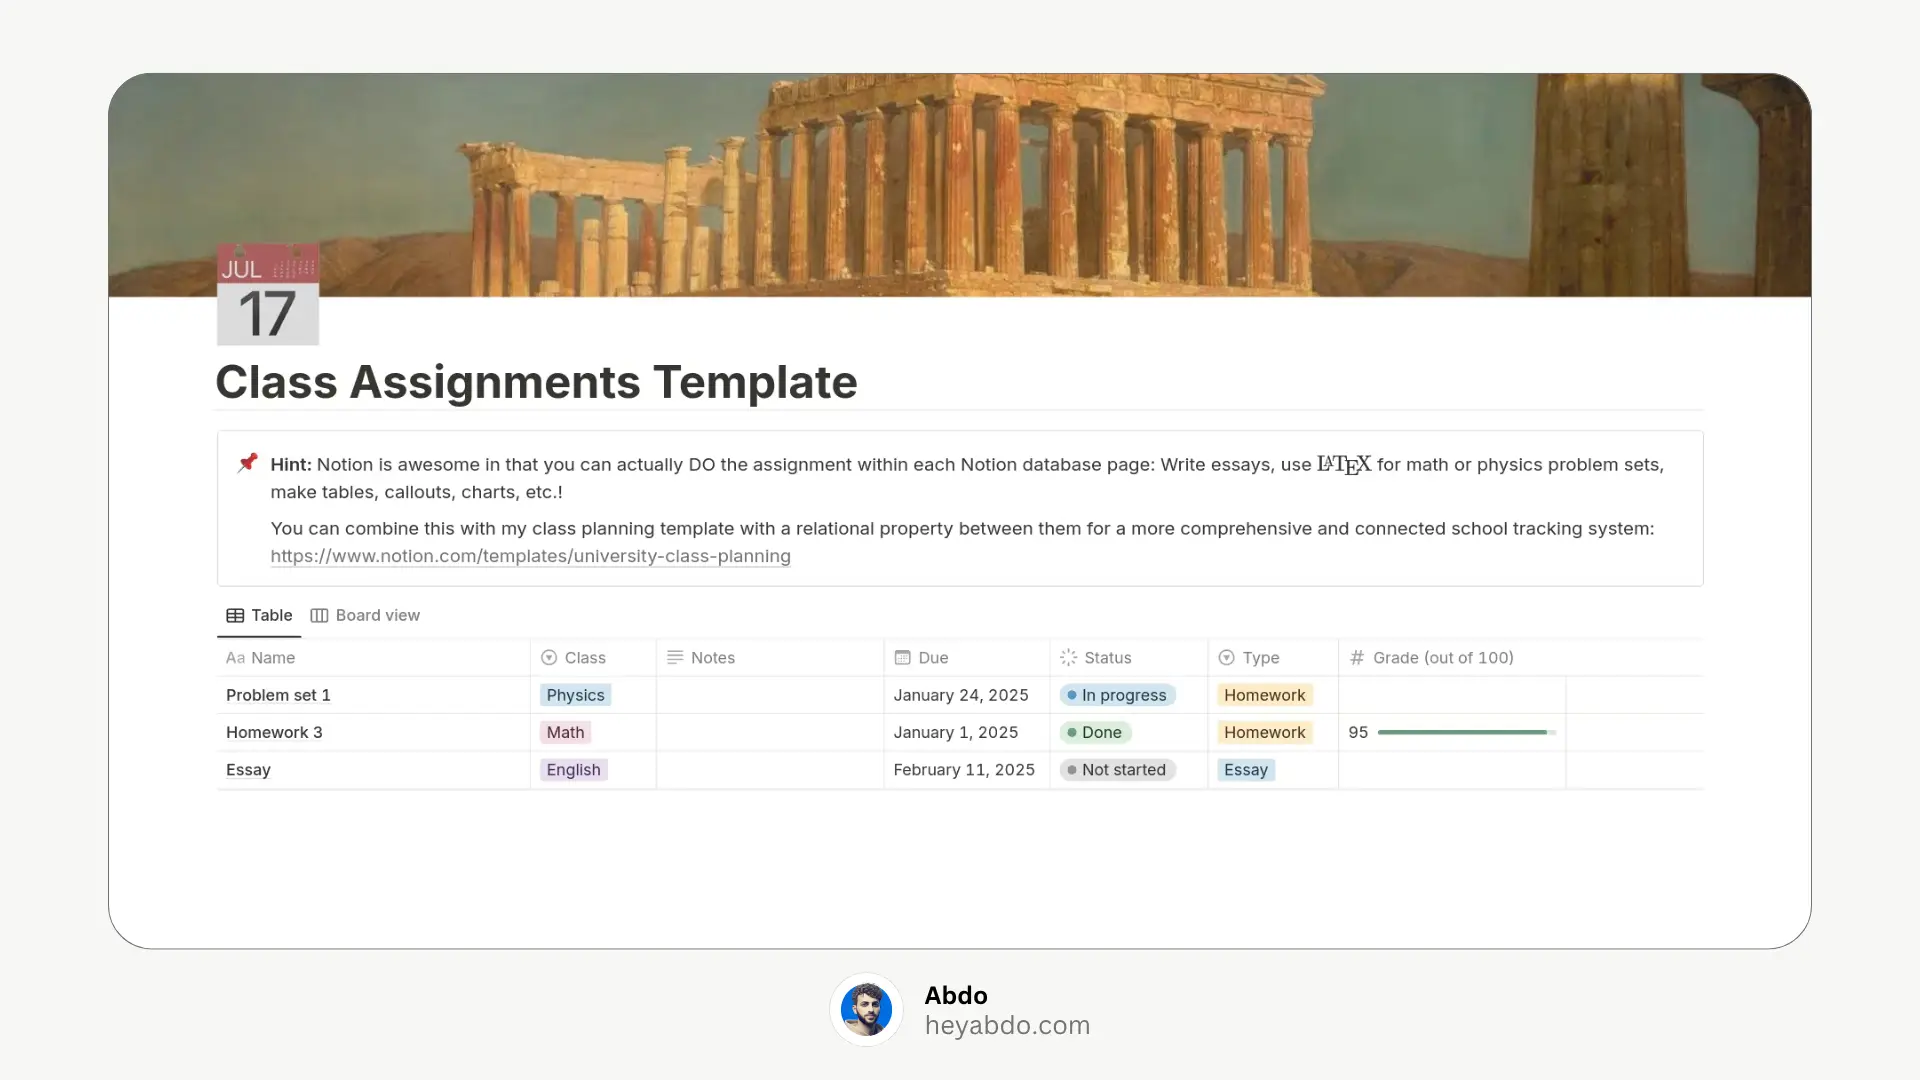Click the red pushpin icon in callout
Screen dimensions: 1920x1080
click(247, 463)
